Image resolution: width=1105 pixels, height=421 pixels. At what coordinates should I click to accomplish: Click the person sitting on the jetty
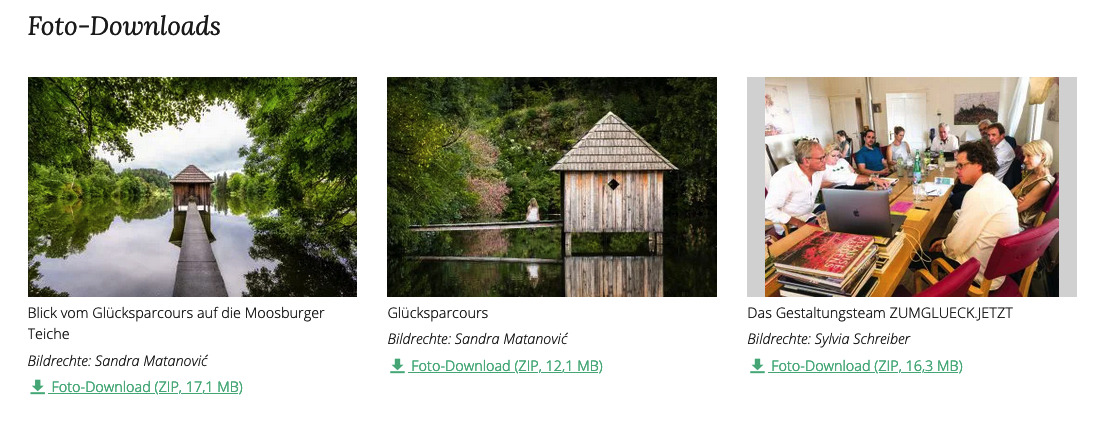pos(533,210)
